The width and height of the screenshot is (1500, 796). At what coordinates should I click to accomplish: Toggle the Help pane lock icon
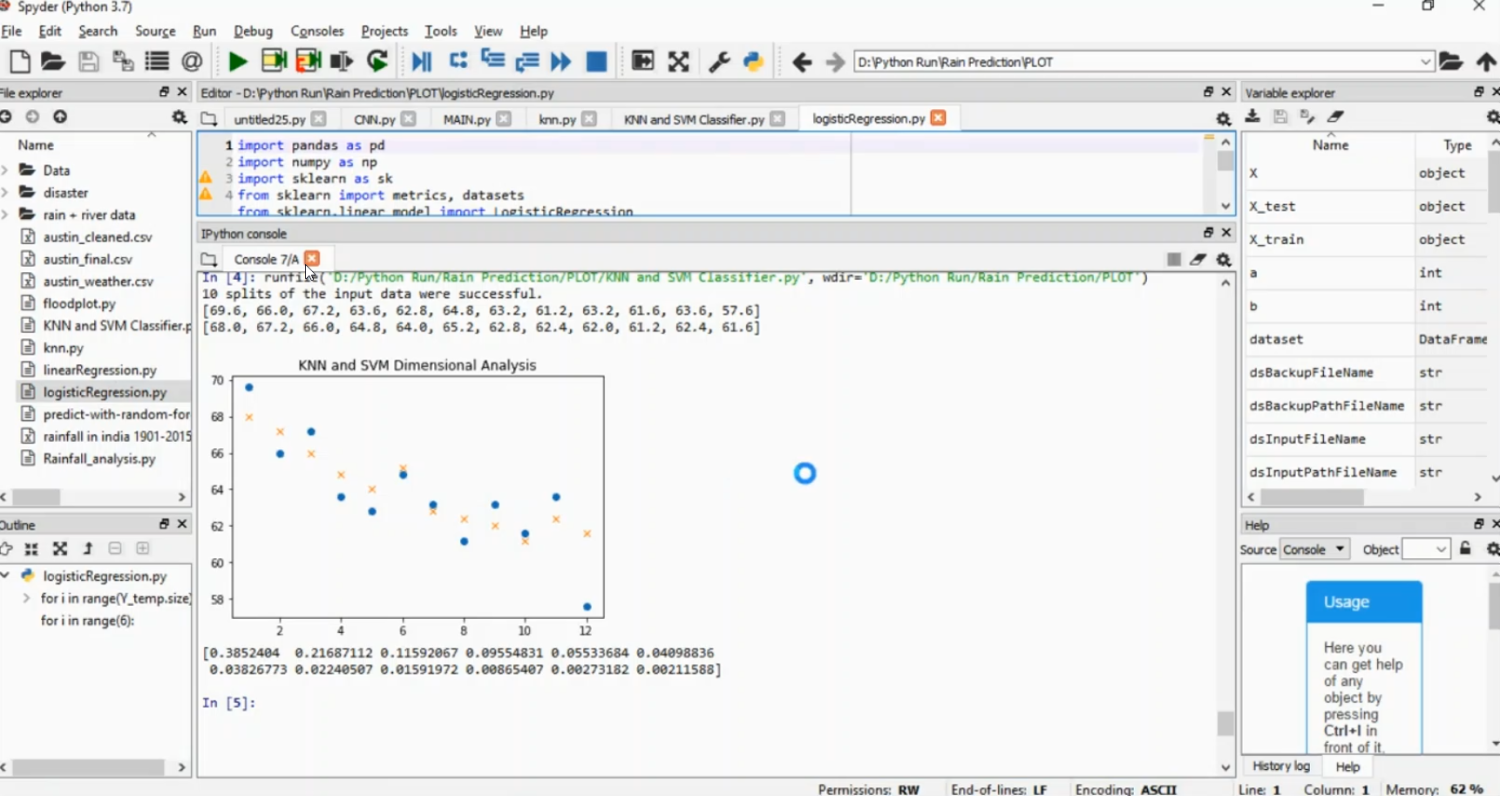click(1465, 549)
